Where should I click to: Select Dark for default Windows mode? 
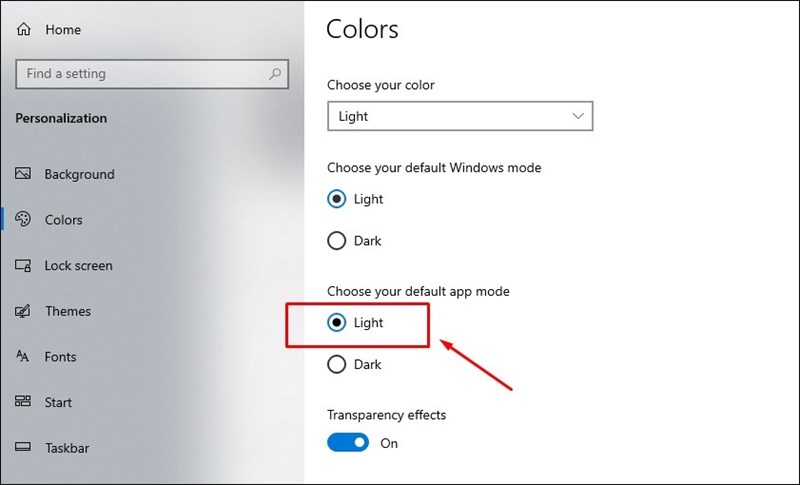tap(337, 241)
